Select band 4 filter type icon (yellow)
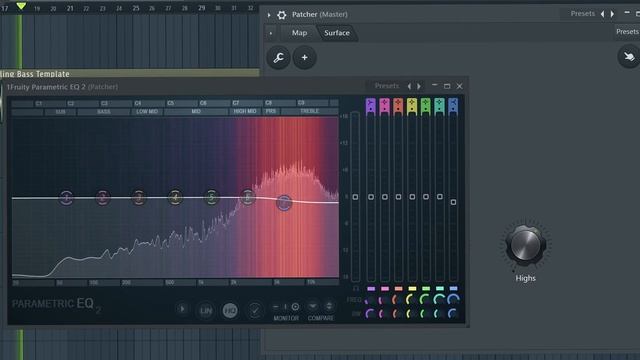 (x=412, y=106)
